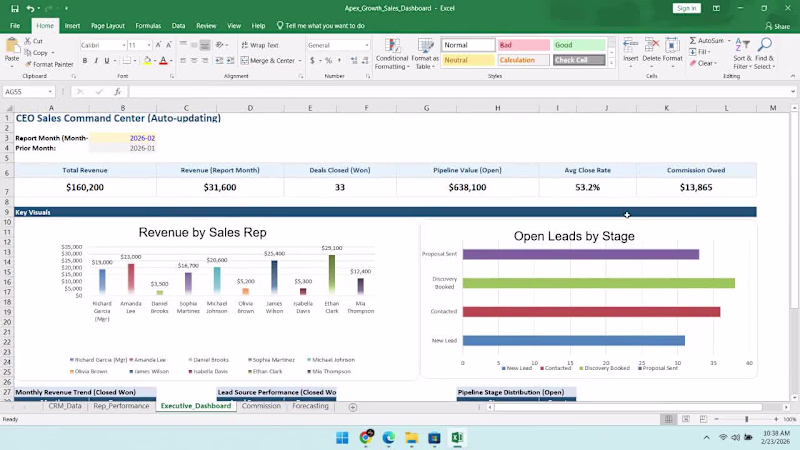Apply the fill color bucket
The height and width of the screenshot is (450, 800).
click(147, 61)
